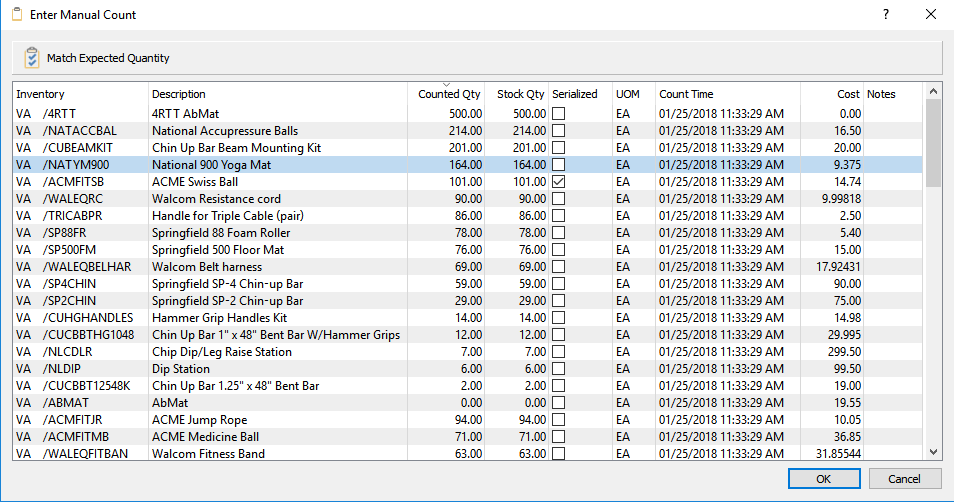The width and height of the screenshot is (954, 502).
Task: Click the Enter Manual Count title icon
Action: point(17,14)
